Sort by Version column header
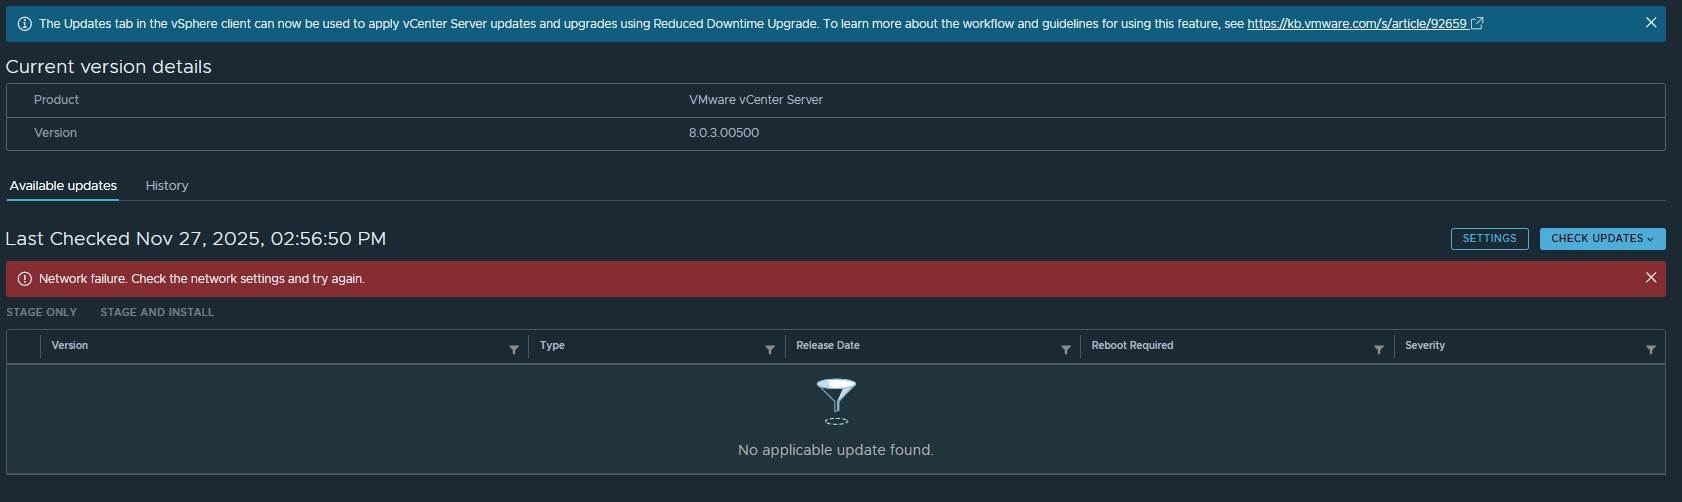1682x502 pixels. tap(70, 346)
